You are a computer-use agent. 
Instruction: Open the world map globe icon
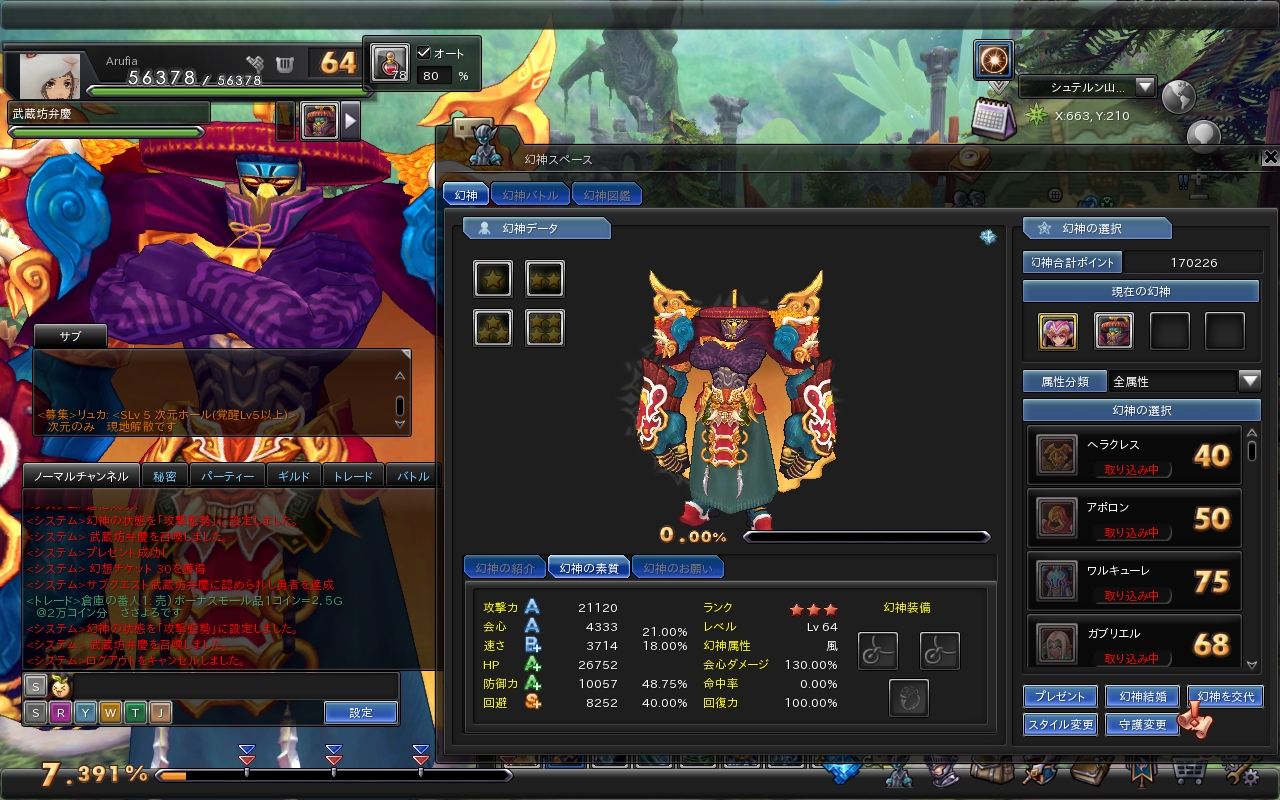click(x=1178, y=96)
